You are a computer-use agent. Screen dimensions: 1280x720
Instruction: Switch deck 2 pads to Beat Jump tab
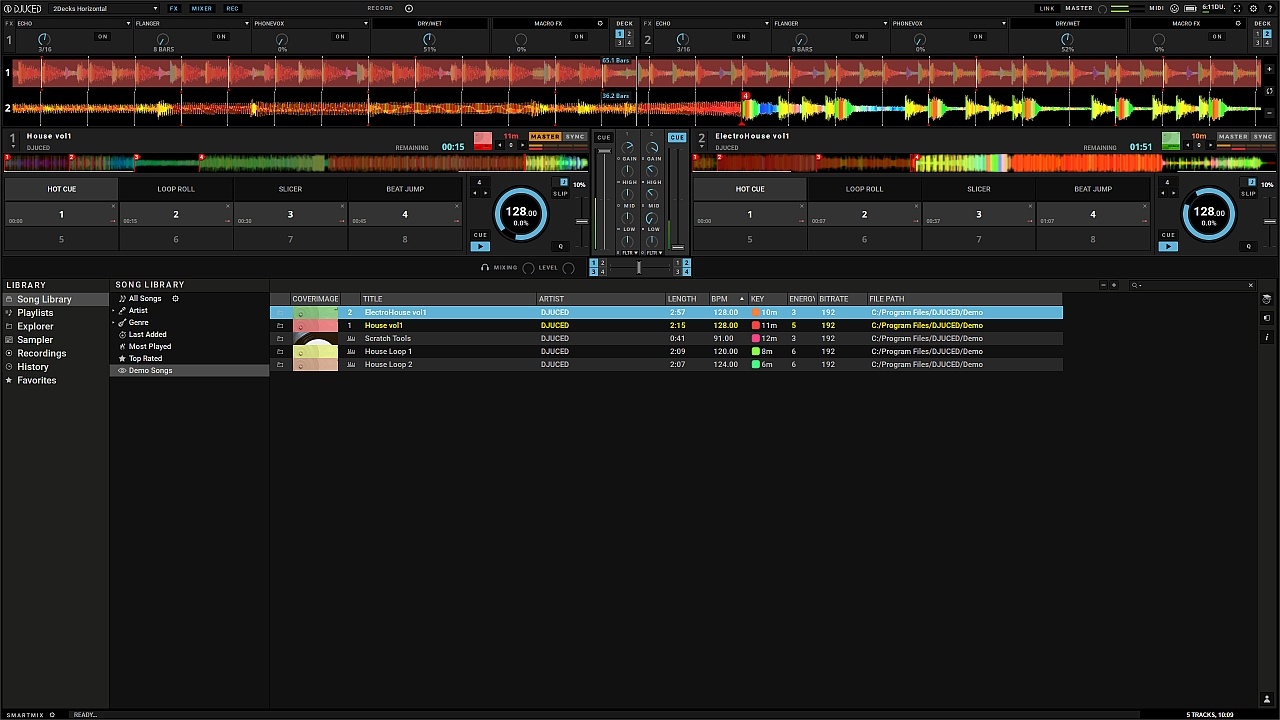(1093, 189)
